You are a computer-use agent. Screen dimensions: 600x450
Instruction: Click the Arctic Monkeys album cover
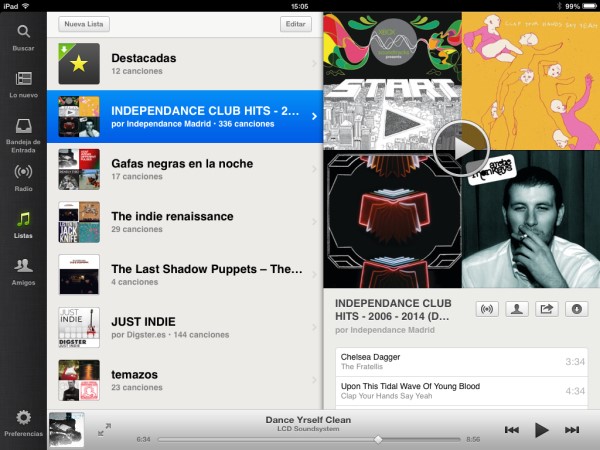[531, 219]
